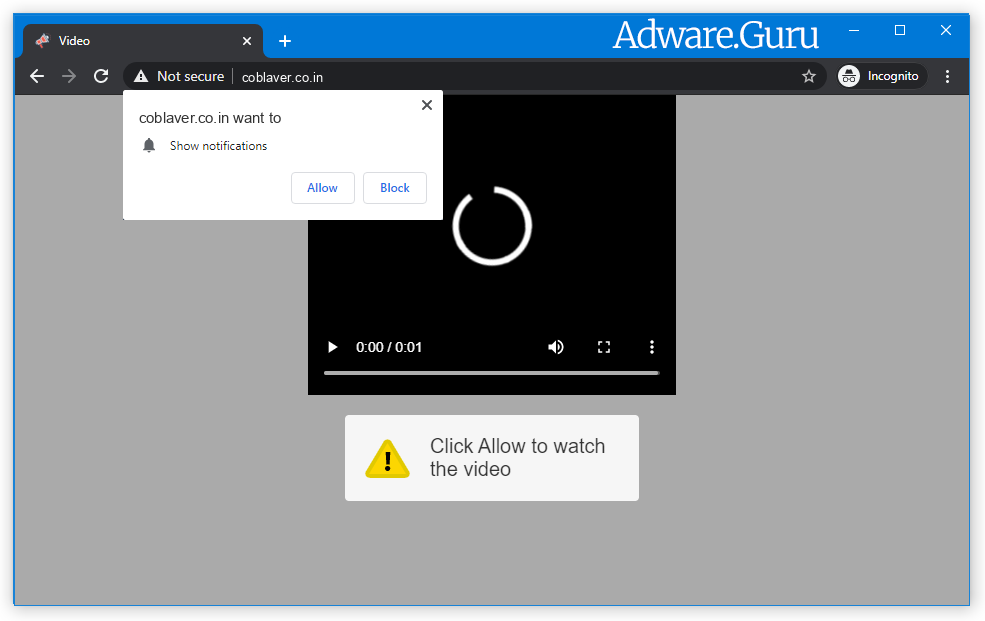Click the Allow notifications button
985x621 pixels.
(322, 188)
